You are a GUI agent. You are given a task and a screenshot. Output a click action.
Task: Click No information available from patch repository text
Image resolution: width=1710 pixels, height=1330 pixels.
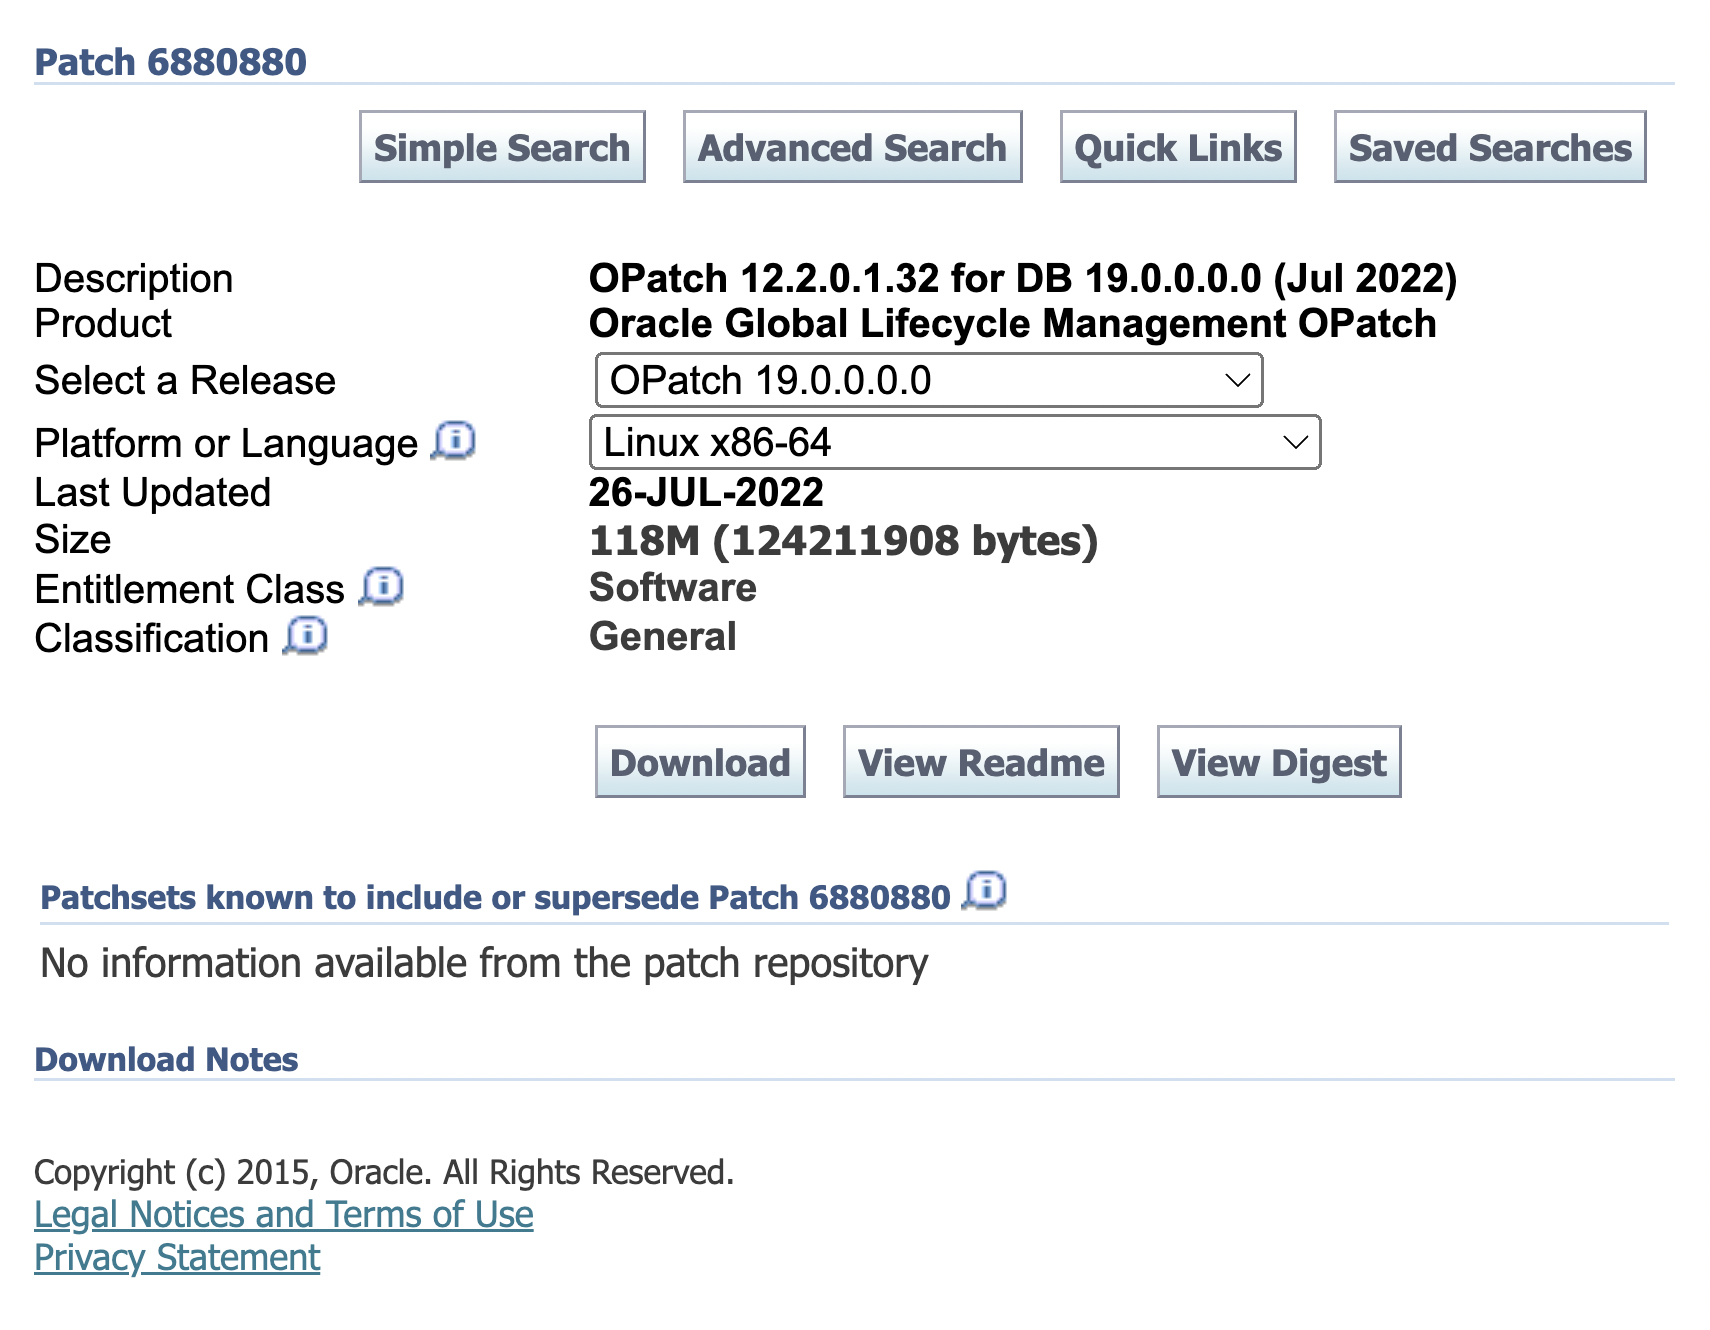click(x=485, y=963)
